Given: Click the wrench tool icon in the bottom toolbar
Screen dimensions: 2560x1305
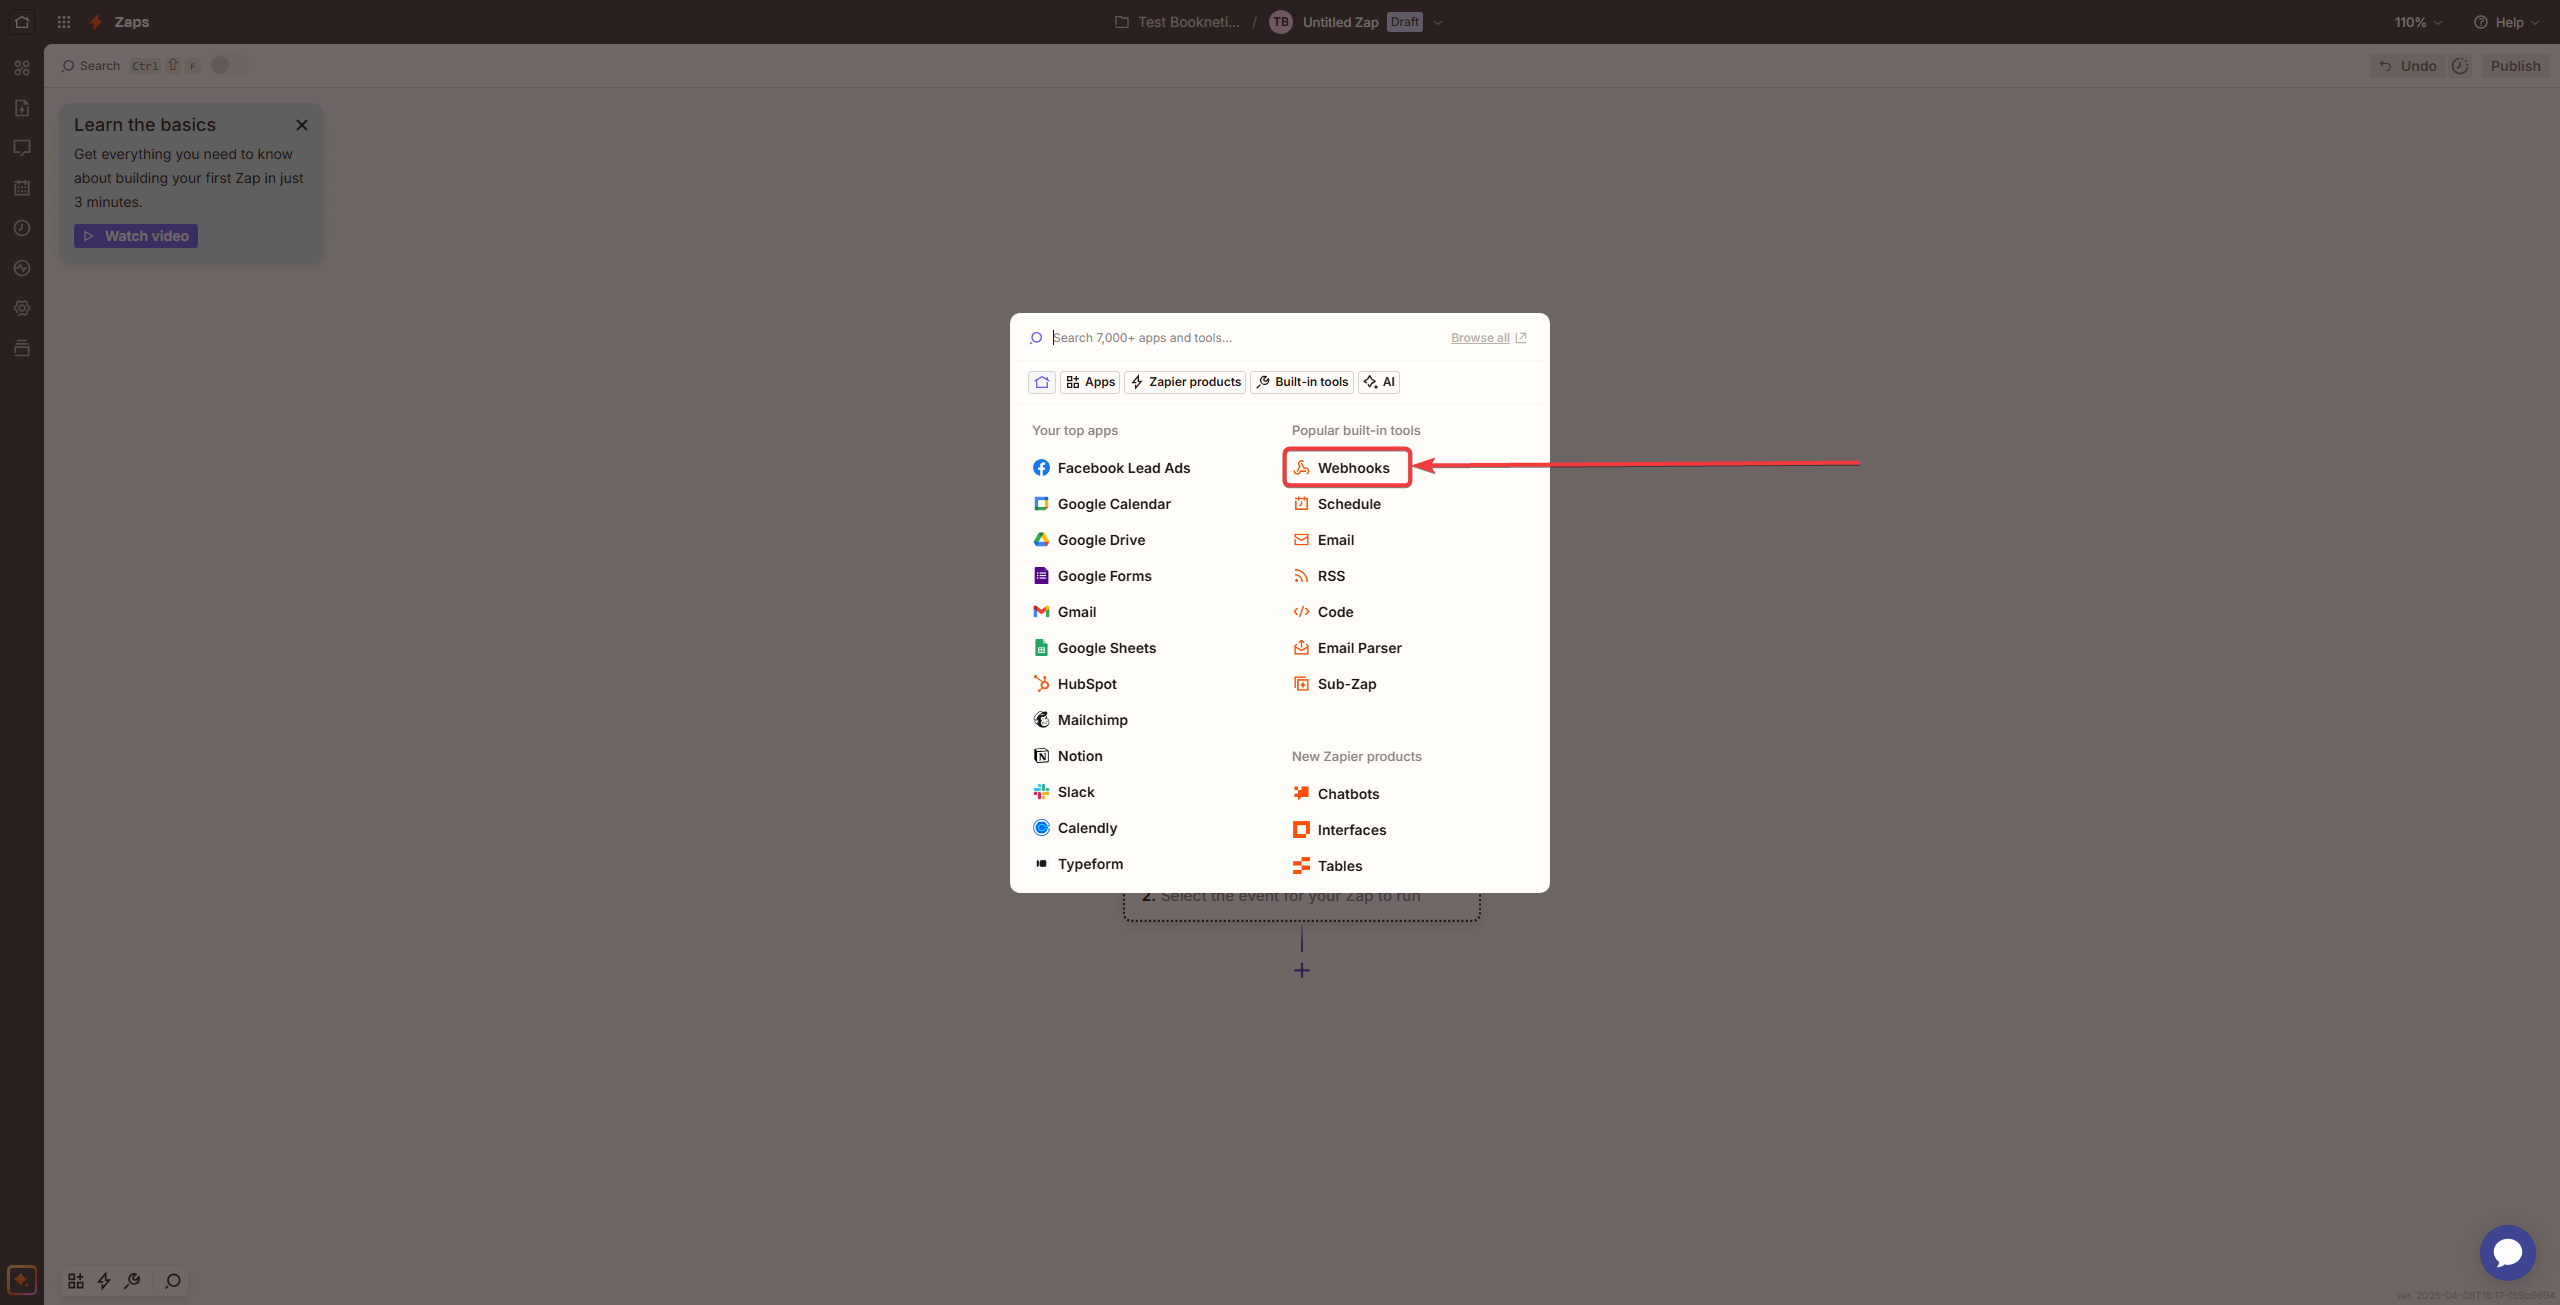Looking at the screenshot, I should click(x=132, y=1281).
